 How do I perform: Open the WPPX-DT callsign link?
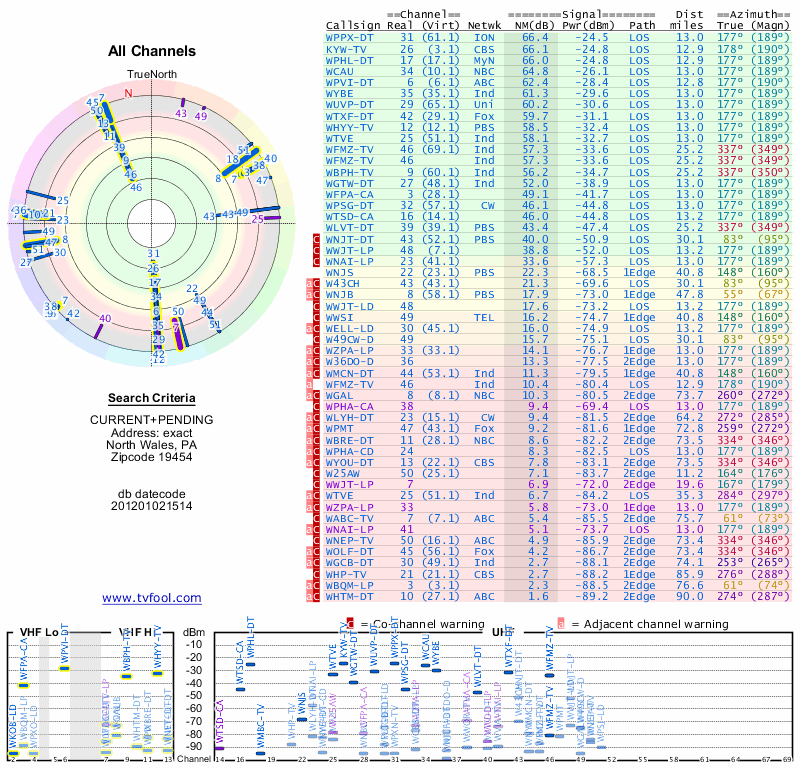[350, 37]
